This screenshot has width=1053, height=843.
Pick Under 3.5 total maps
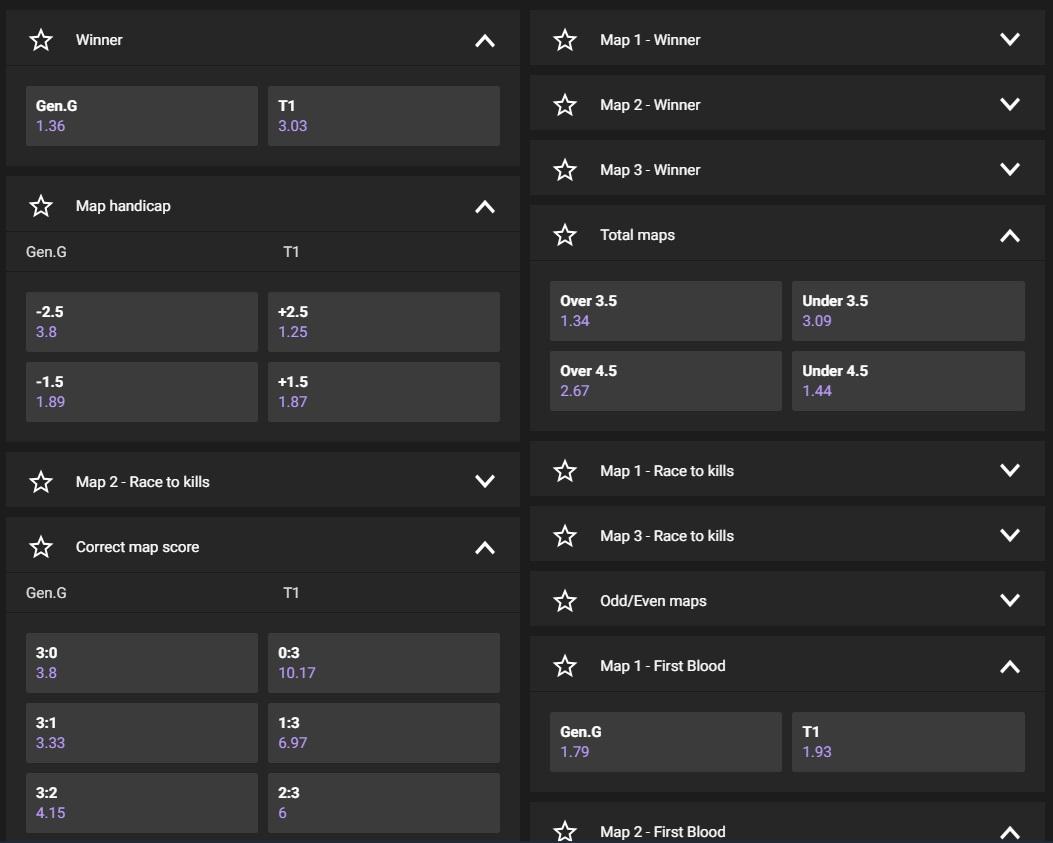click(x=909, y=311)
